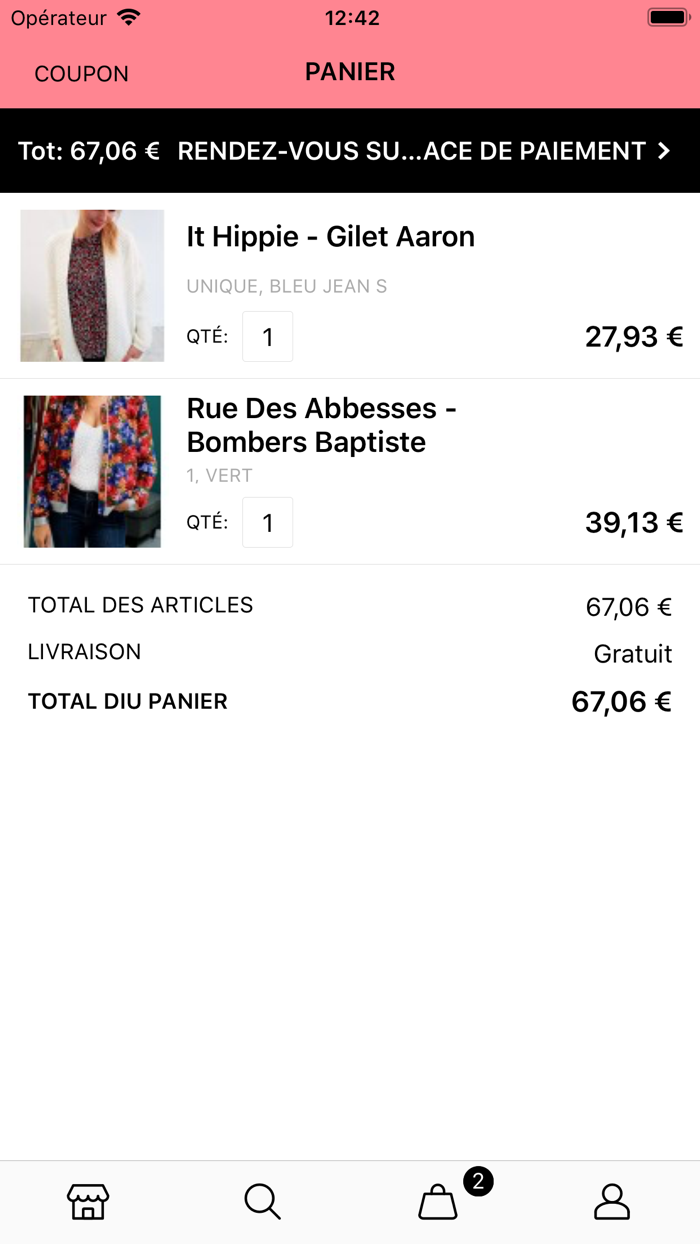The width and height of the screenshot is (700, 1244).
Task: Tap the chevron arrow on payment bar
Action: 664,151
